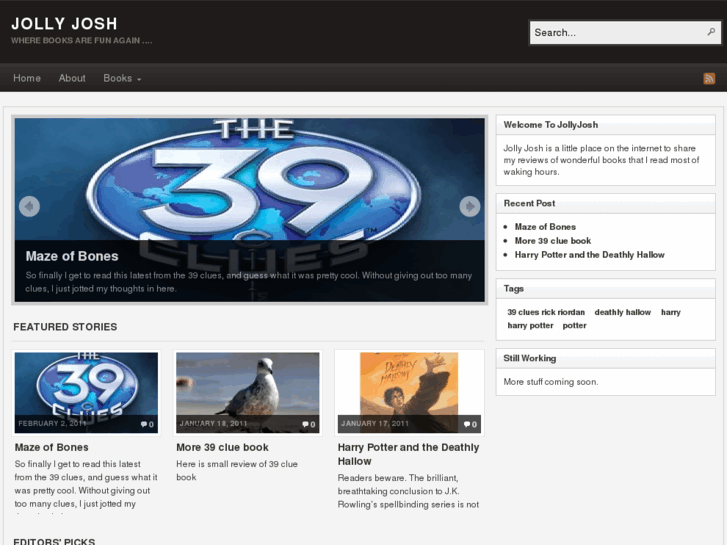This screenshot has height=545, width=727.
Task: Open Harry Potter and the Deathly Hallow story title
Action: pos(408,454)
